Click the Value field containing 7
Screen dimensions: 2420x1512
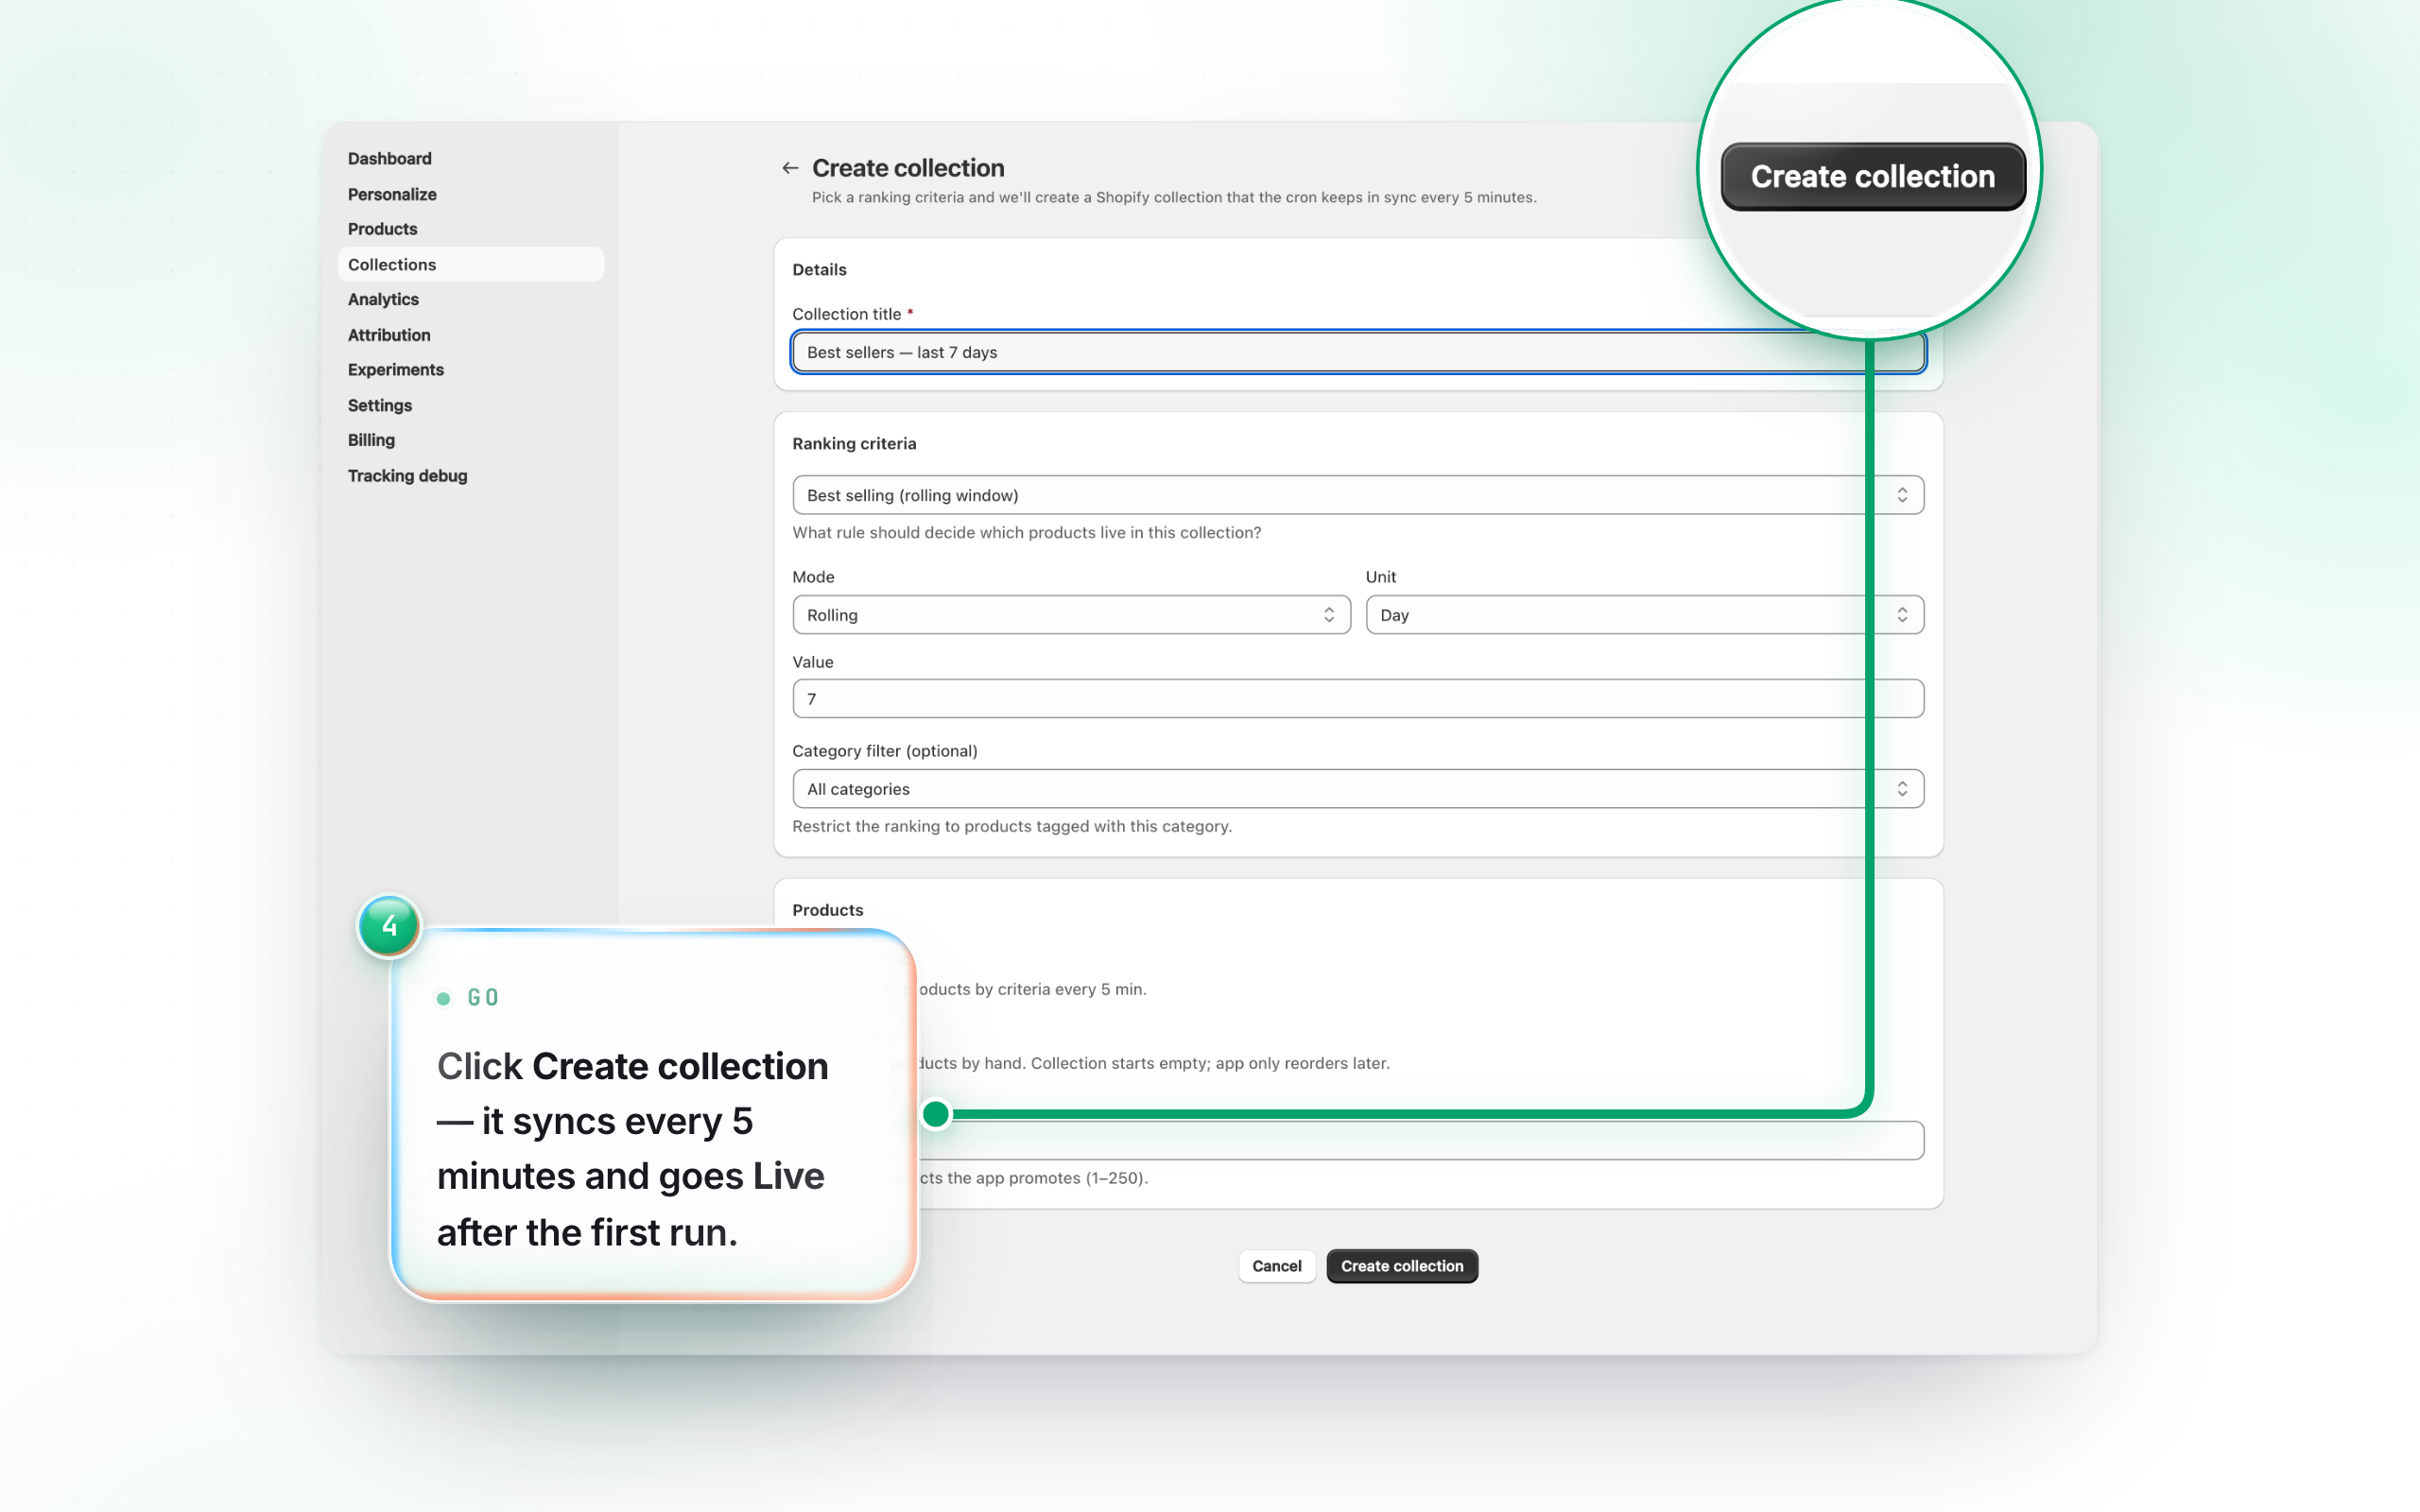coord(1358,699)
